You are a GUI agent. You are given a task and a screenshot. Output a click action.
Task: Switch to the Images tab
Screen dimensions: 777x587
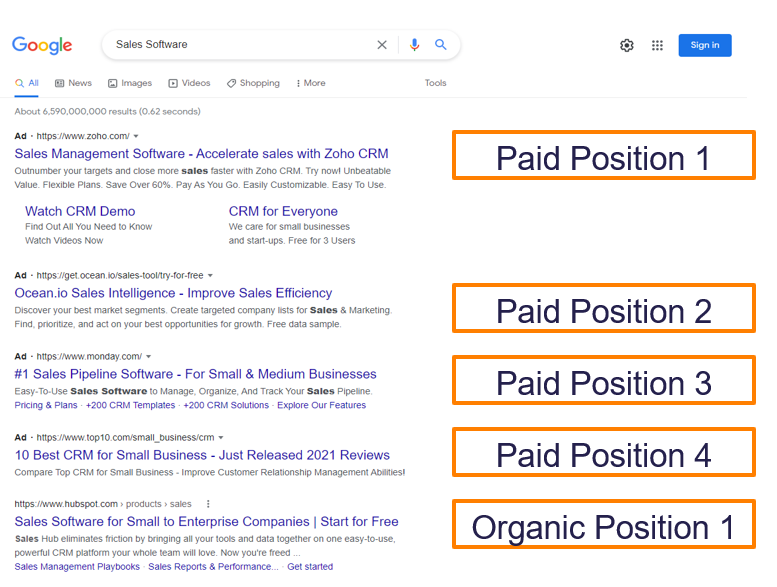pos(130,83)
